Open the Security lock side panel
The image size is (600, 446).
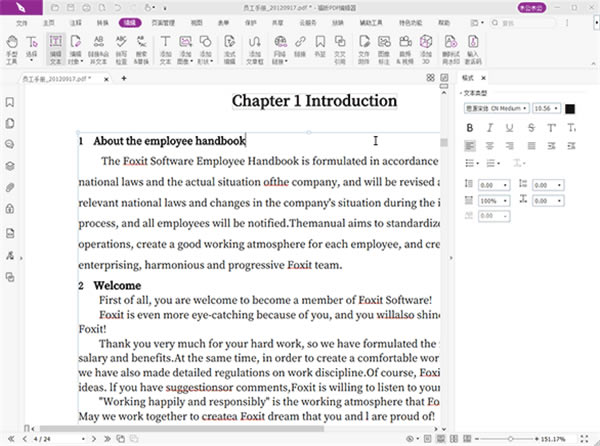pos(10,208)
